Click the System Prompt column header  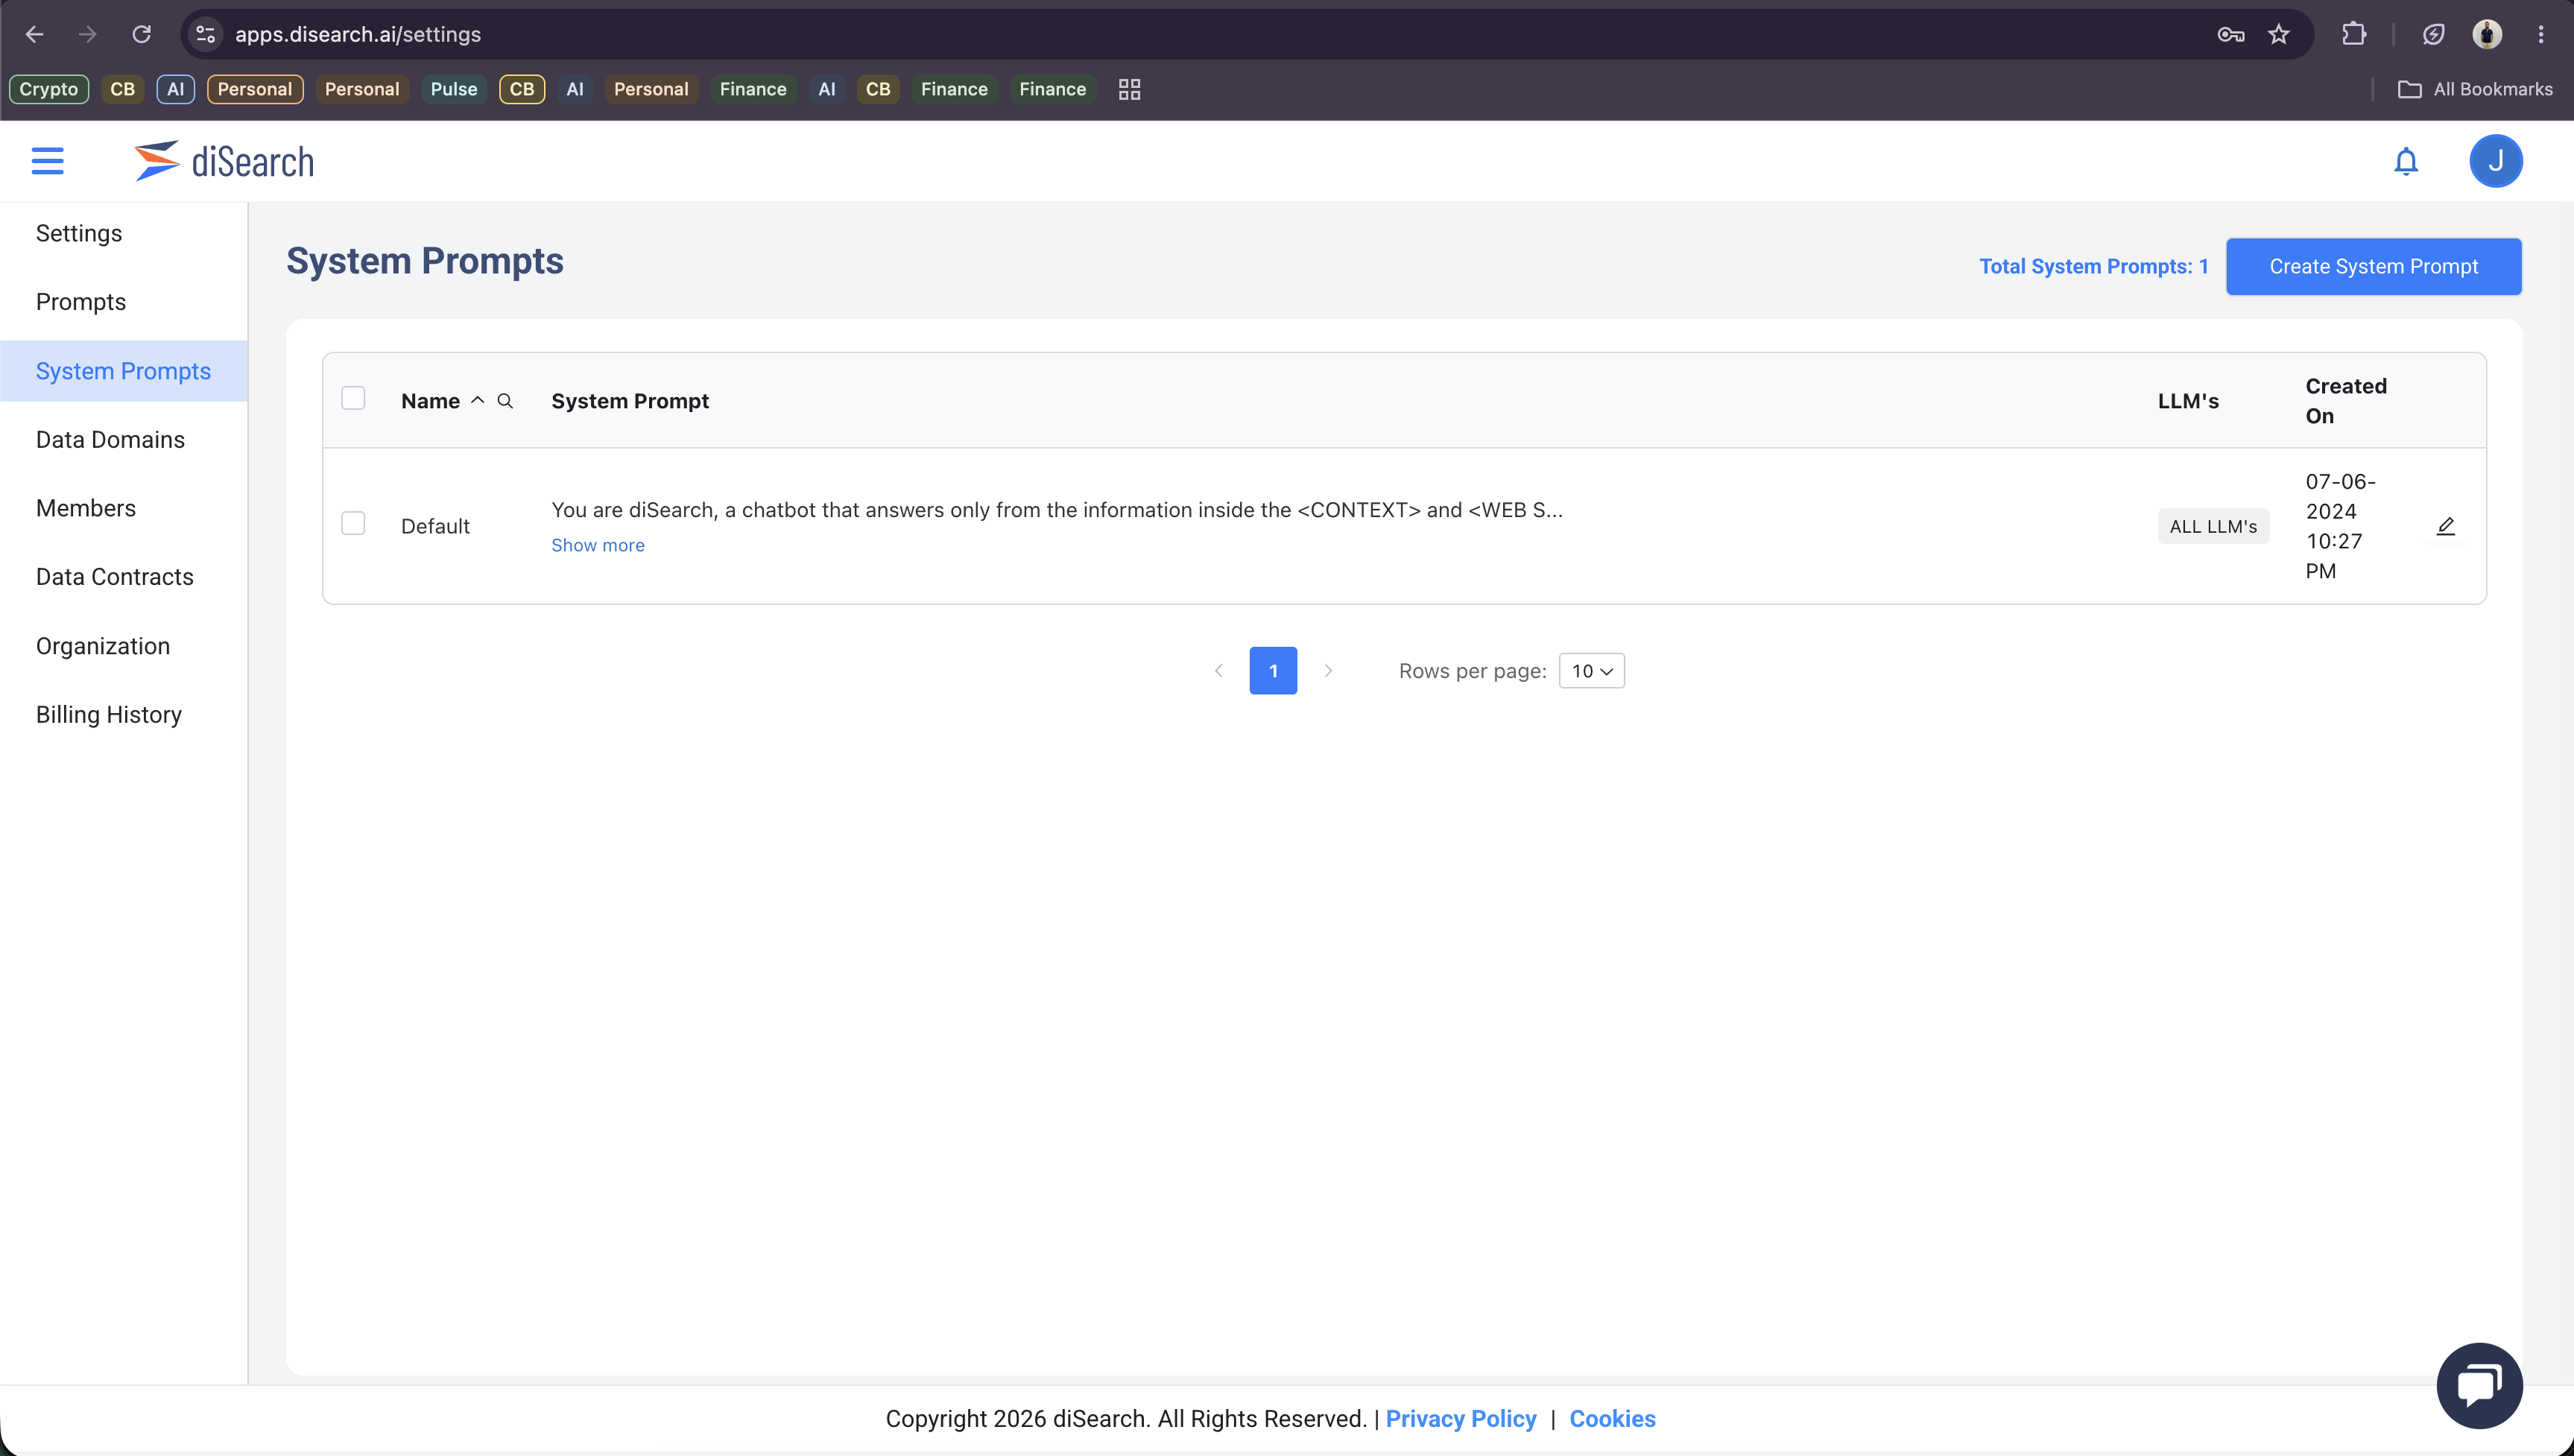click(630, 401)
